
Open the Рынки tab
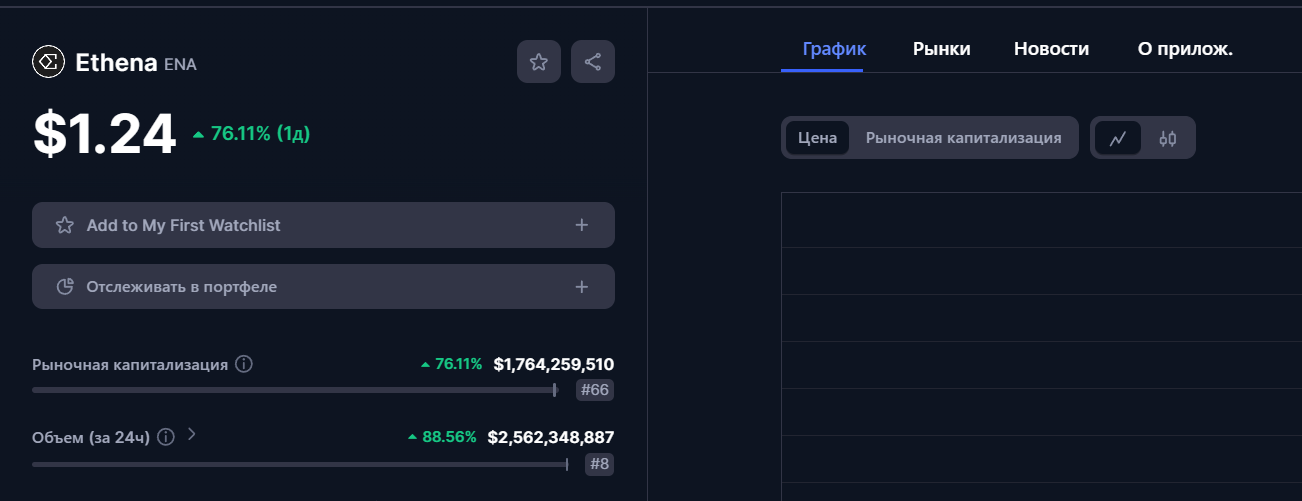click(x=942, y=49)
